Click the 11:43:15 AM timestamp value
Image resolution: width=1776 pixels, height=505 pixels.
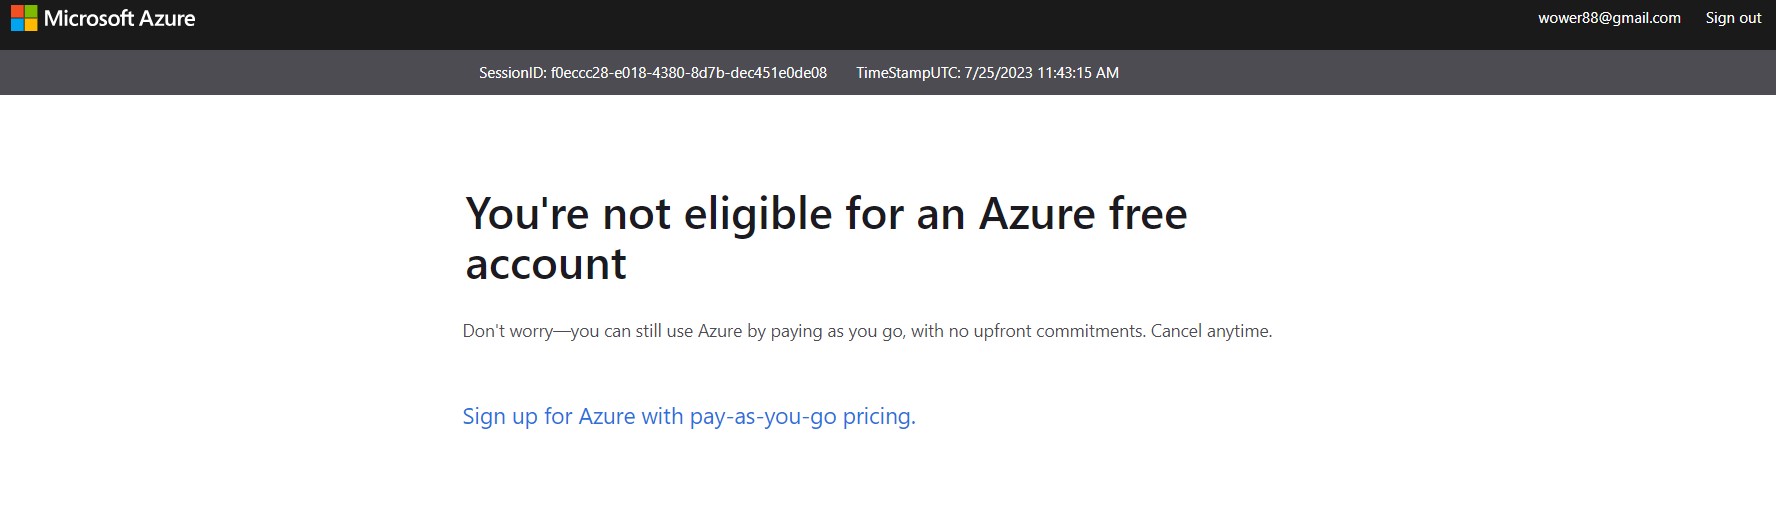1078,73
